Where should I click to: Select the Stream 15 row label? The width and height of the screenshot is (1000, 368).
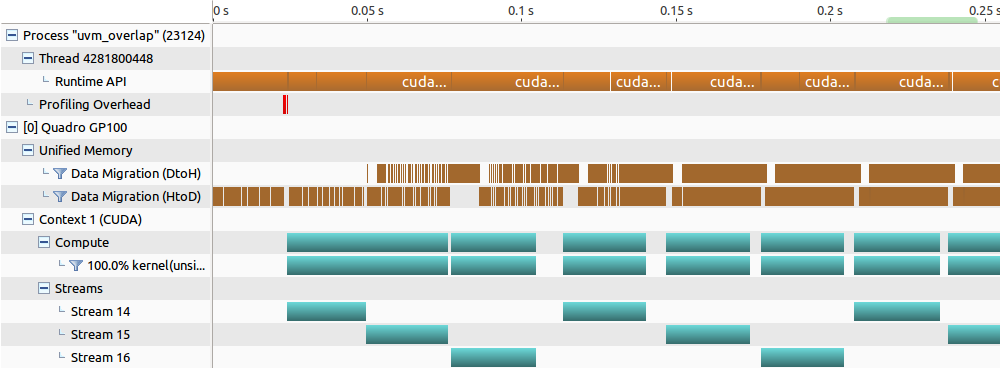click(x=101, y=334)
